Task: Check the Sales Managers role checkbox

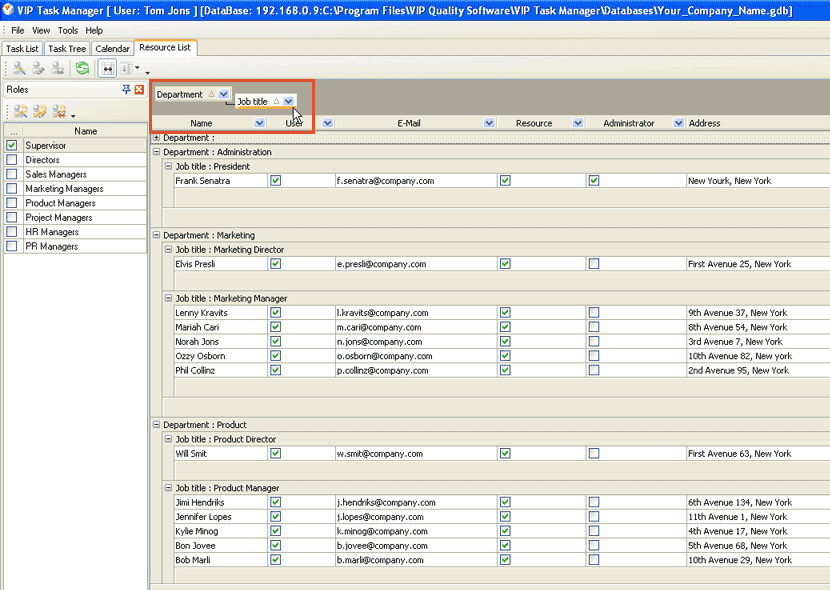Action: tap(12, 175)
